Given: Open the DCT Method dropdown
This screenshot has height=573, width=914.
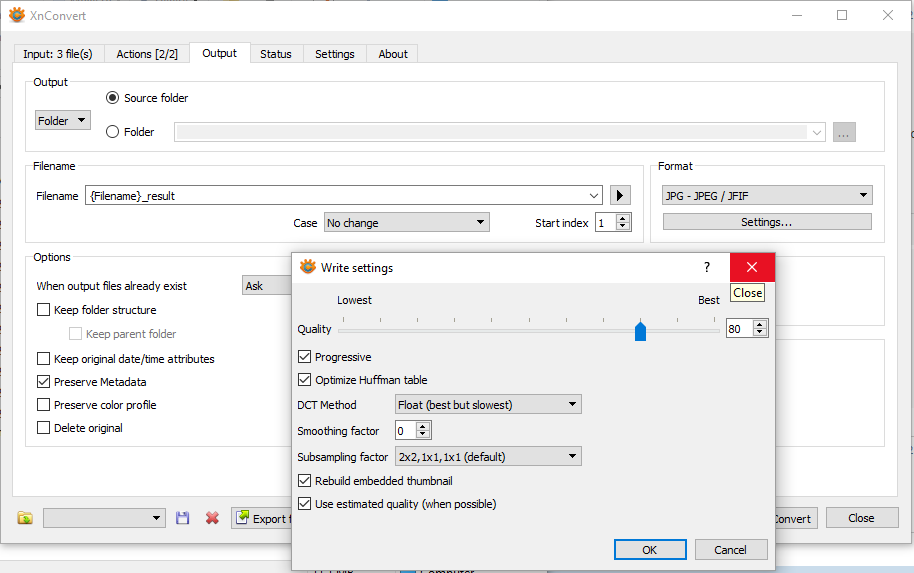Looking at the screenshot, I should (488, 405).
